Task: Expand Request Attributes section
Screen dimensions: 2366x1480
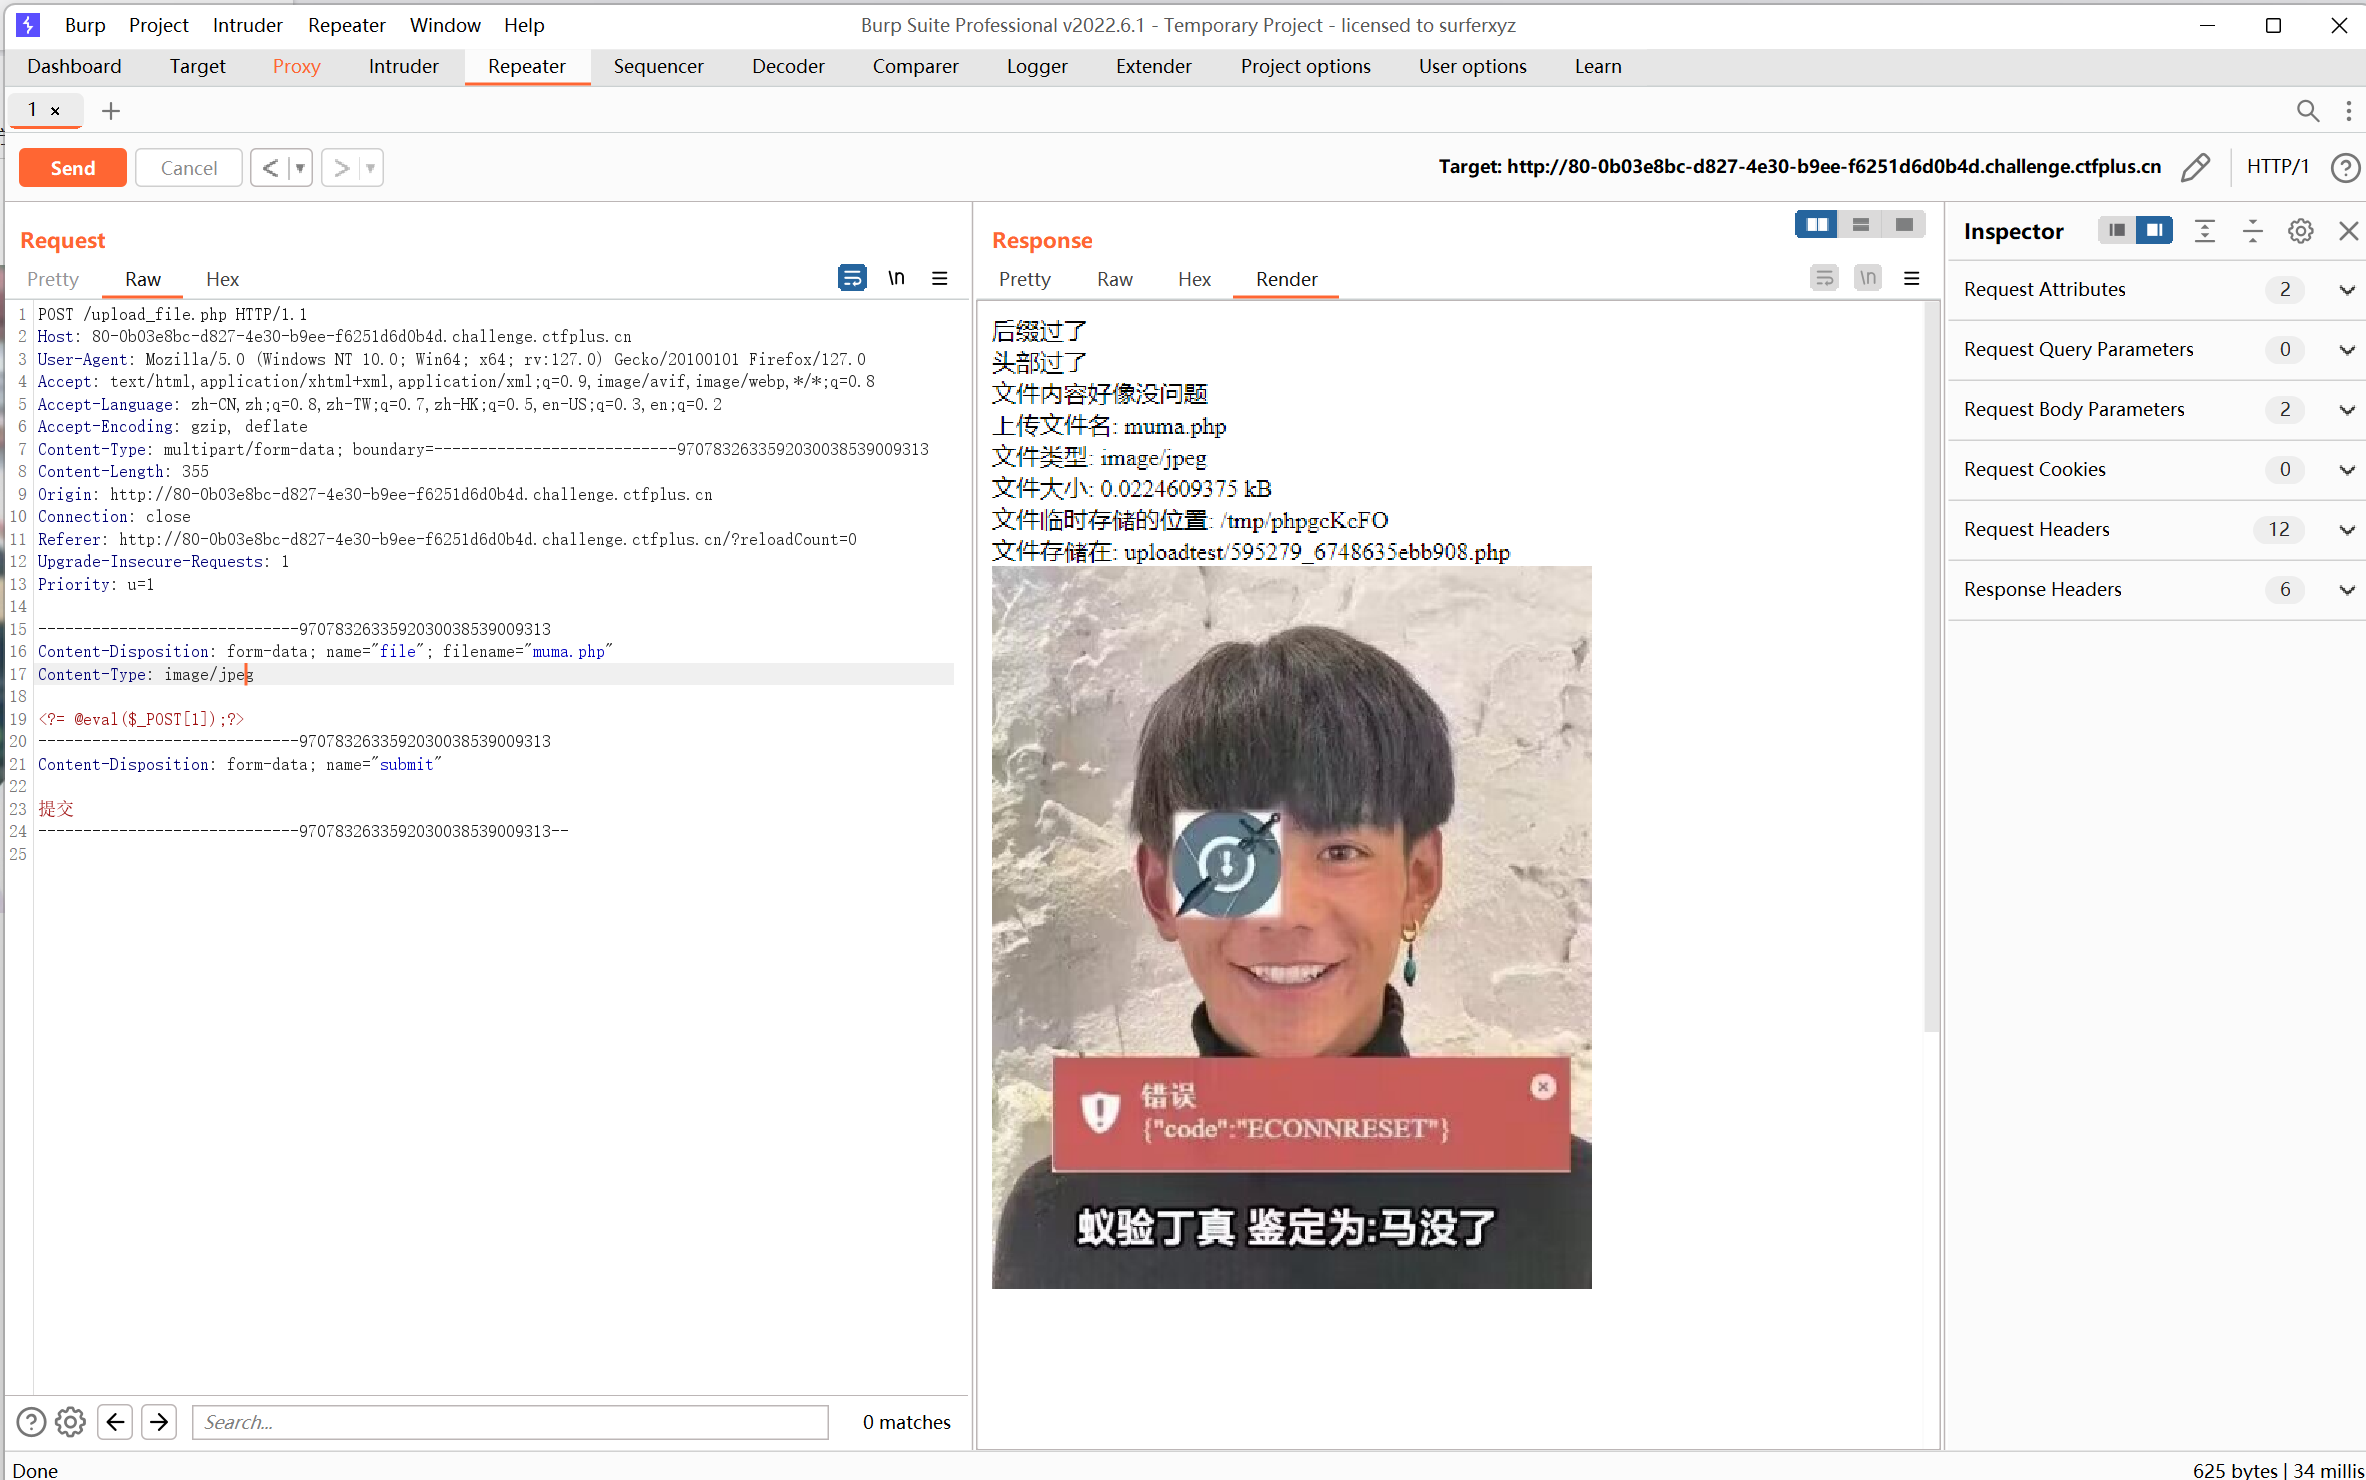Action: 2157,290
